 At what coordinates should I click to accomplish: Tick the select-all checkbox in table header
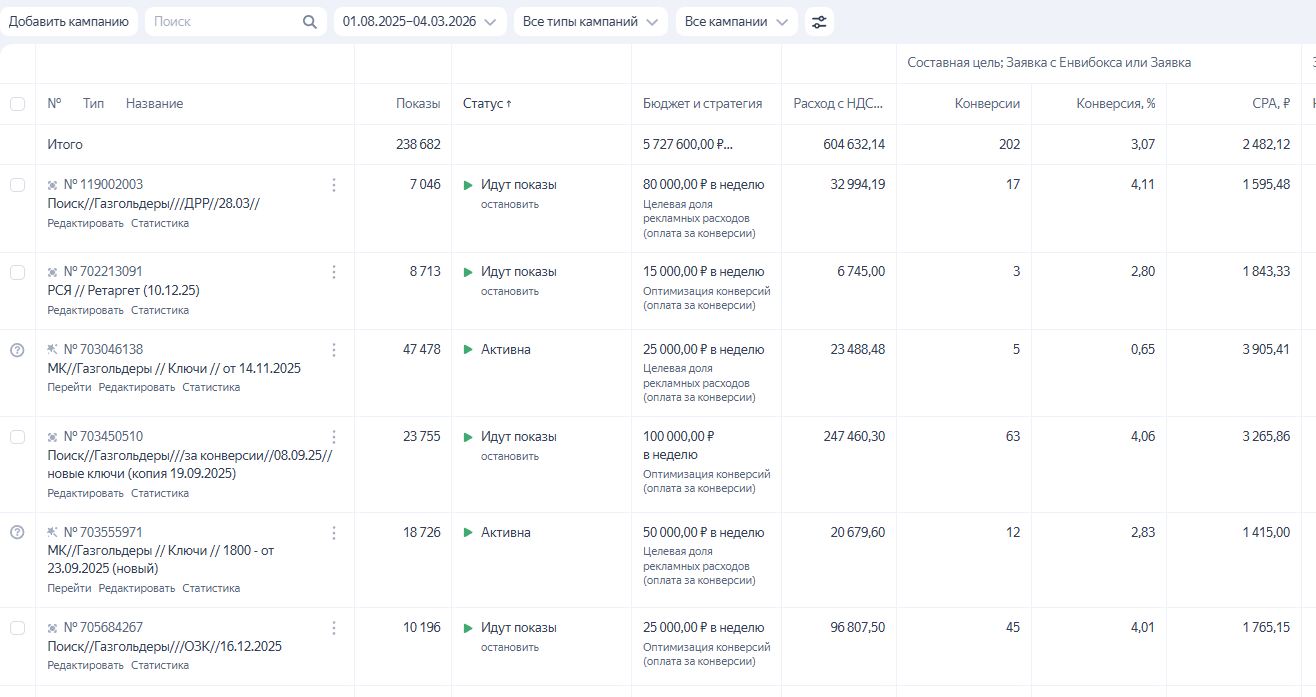[17, 104]
